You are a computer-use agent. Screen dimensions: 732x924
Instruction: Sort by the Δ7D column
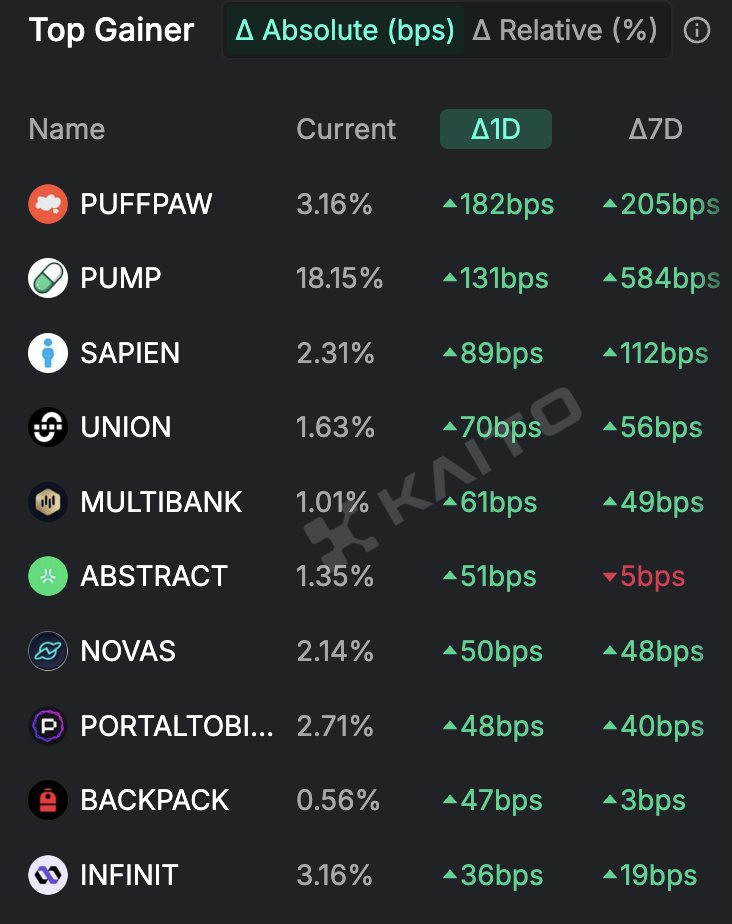pos(655,129)
